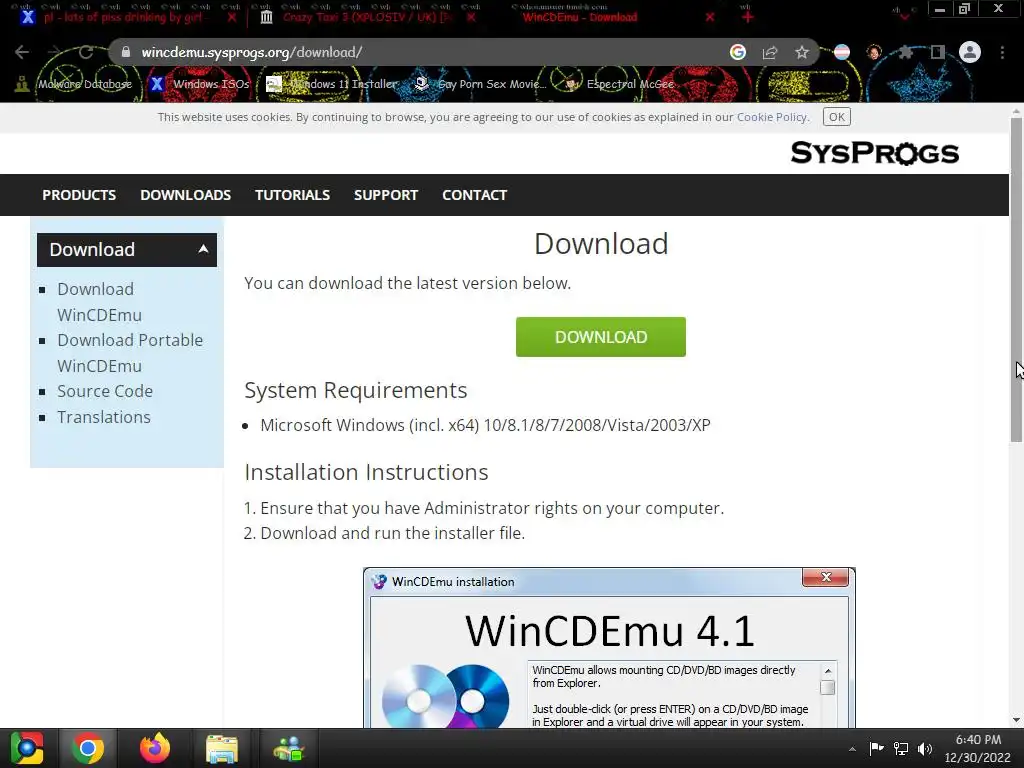Viewport: 1024px width, 768px height.
Task: Click the avatar-face extension icon in toolbar
Action: pos(874,52)
